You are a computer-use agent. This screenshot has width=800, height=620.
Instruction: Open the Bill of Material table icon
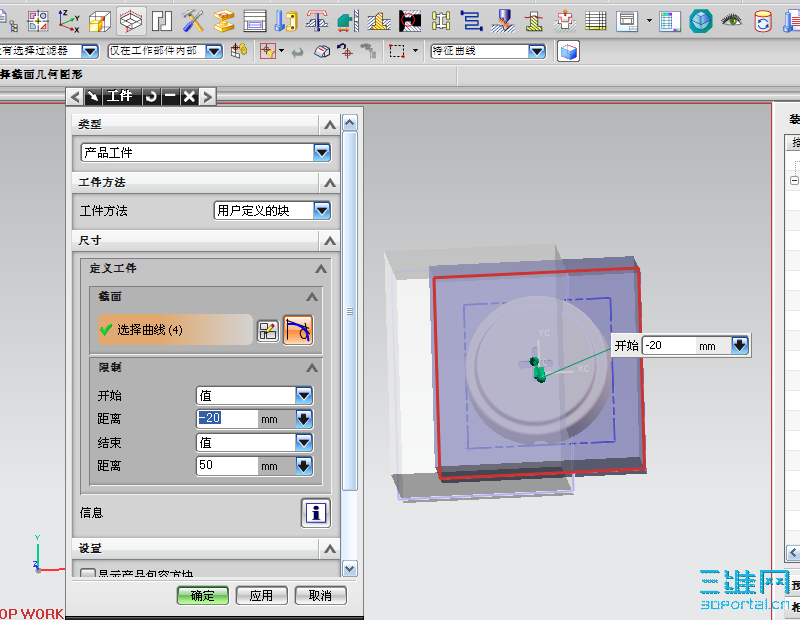point(595,21)
